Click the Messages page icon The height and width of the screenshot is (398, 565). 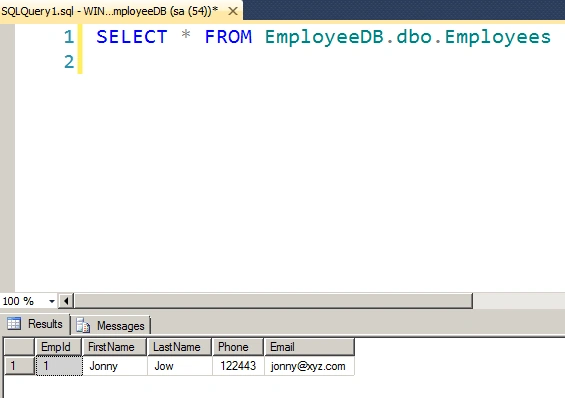[x=83, y=326]
